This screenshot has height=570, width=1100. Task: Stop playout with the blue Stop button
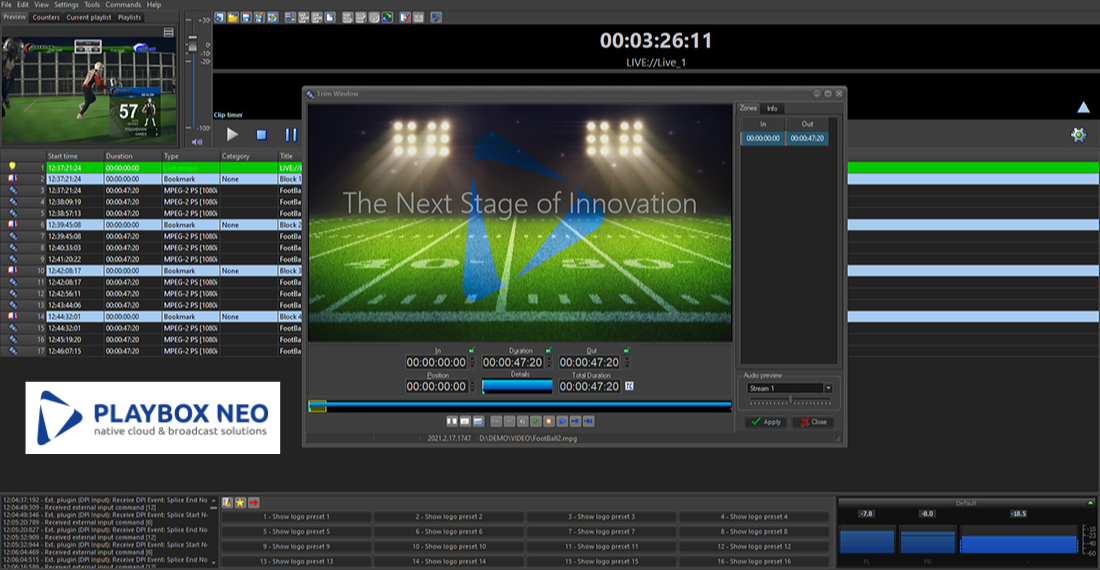(x=261, y=135)
